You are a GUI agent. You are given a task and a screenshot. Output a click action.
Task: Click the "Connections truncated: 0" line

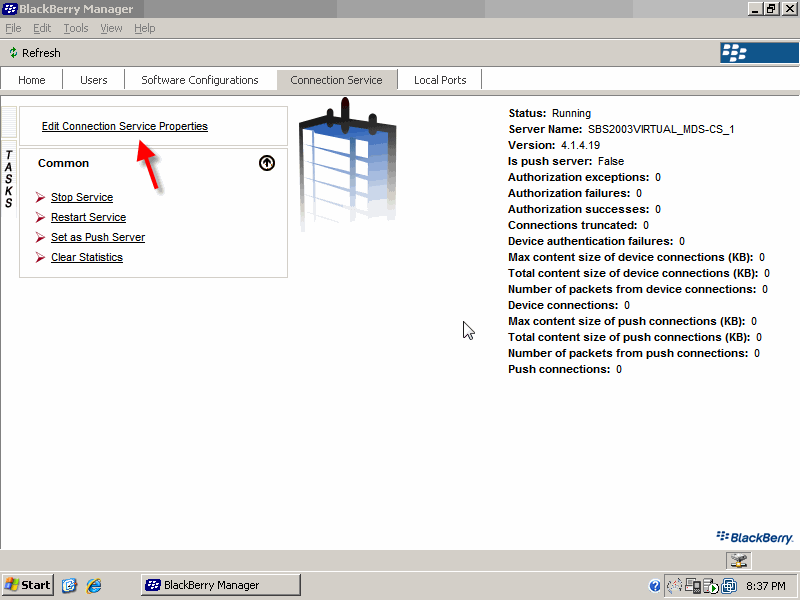[579, 225]
